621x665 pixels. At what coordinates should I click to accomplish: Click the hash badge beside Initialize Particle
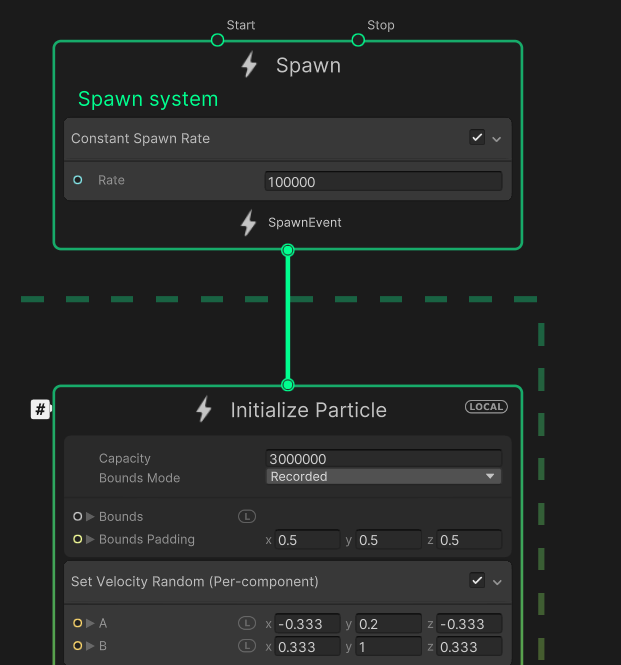pyautogui.click(x=40, y=409)
